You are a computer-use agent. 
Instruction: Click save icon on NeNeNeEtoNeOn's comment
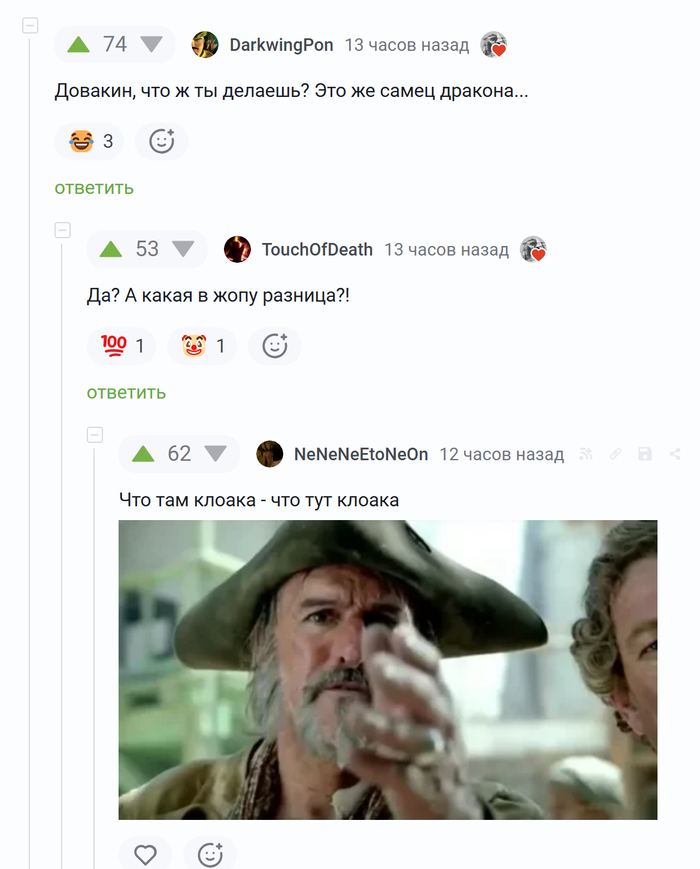point(645,454)
